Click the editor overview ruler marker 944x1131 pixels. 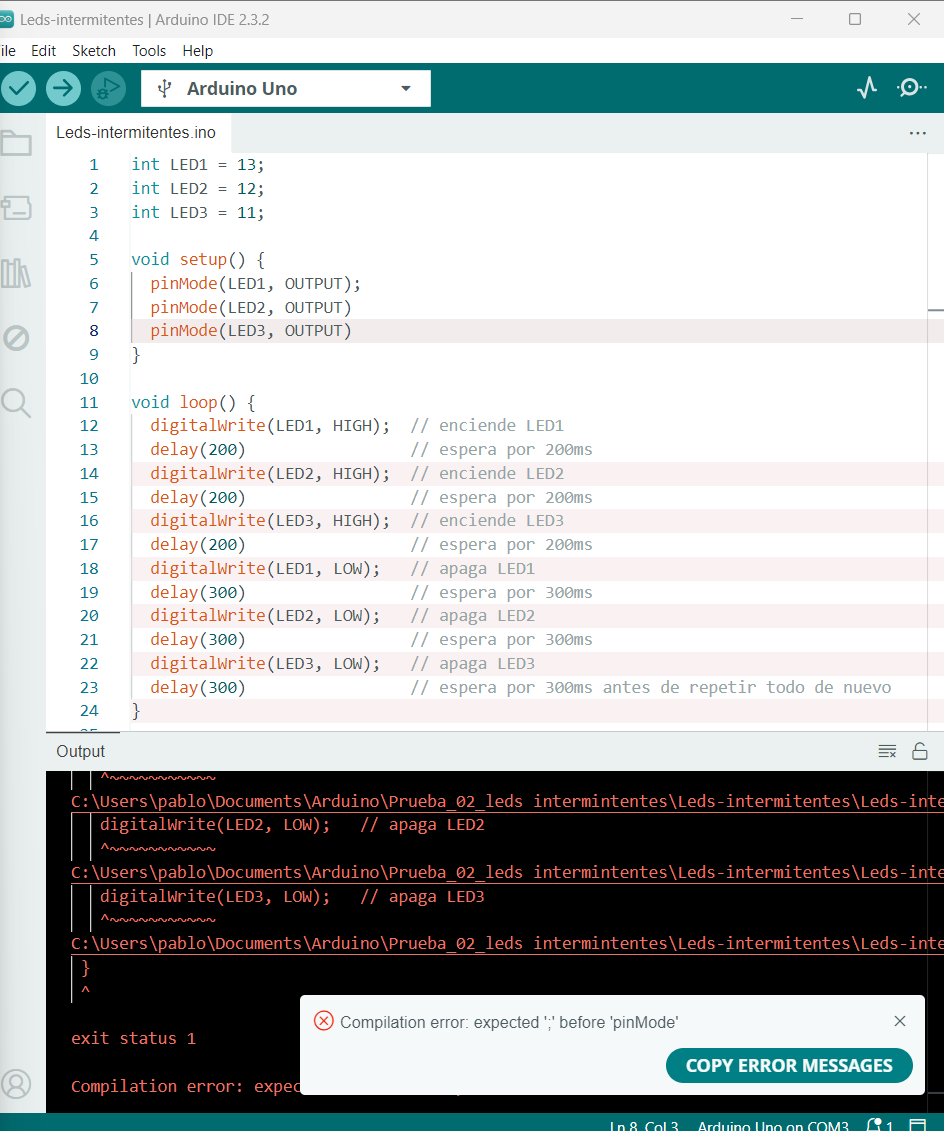pos(935,310)
